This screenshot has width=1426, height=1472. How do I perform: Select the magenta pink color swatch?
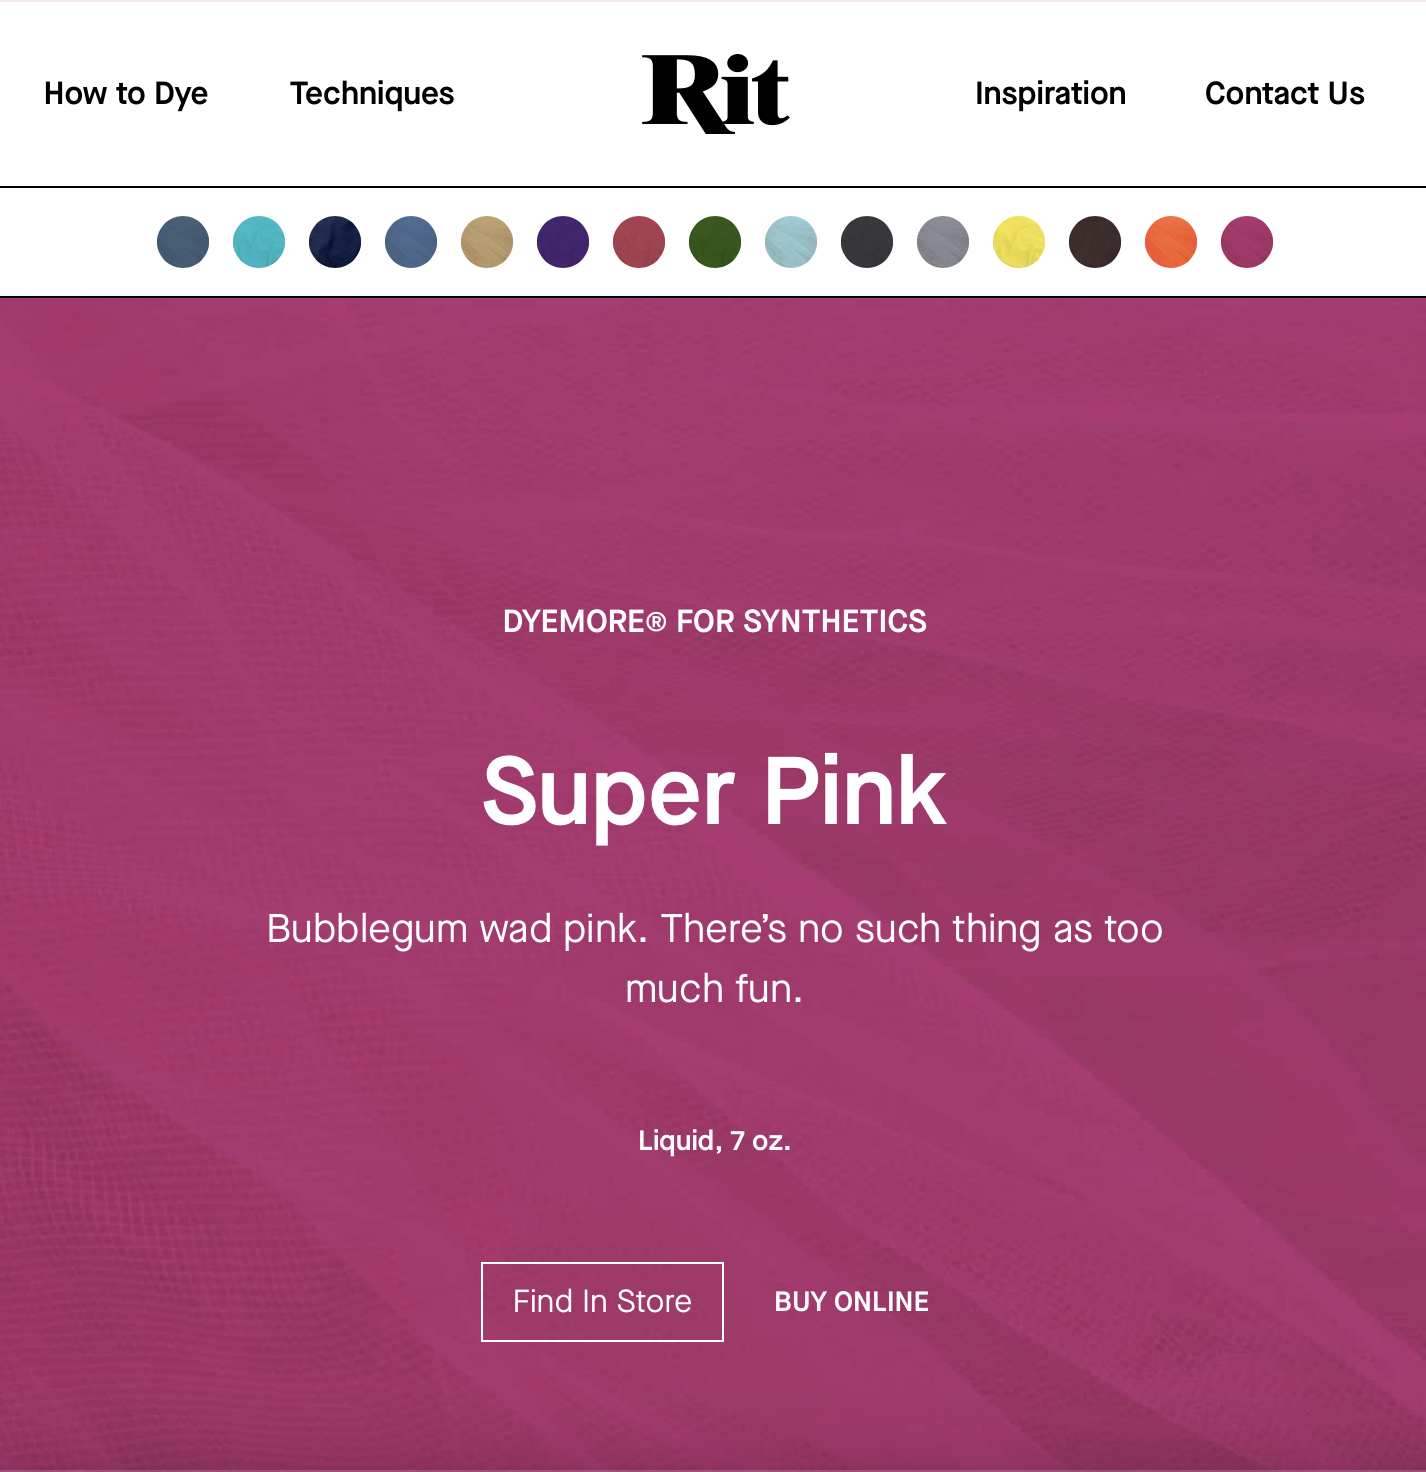pyautogui.click(x=1247, y=242)
